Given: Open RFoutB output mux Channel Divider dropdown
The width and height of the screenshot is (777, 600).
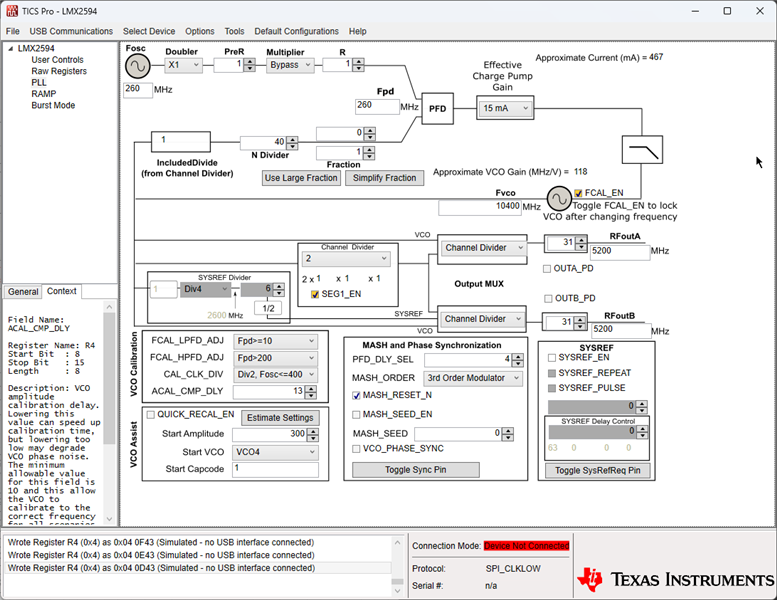Looking at the screenshot, I should pyautogui.click(x=483, y=319).
